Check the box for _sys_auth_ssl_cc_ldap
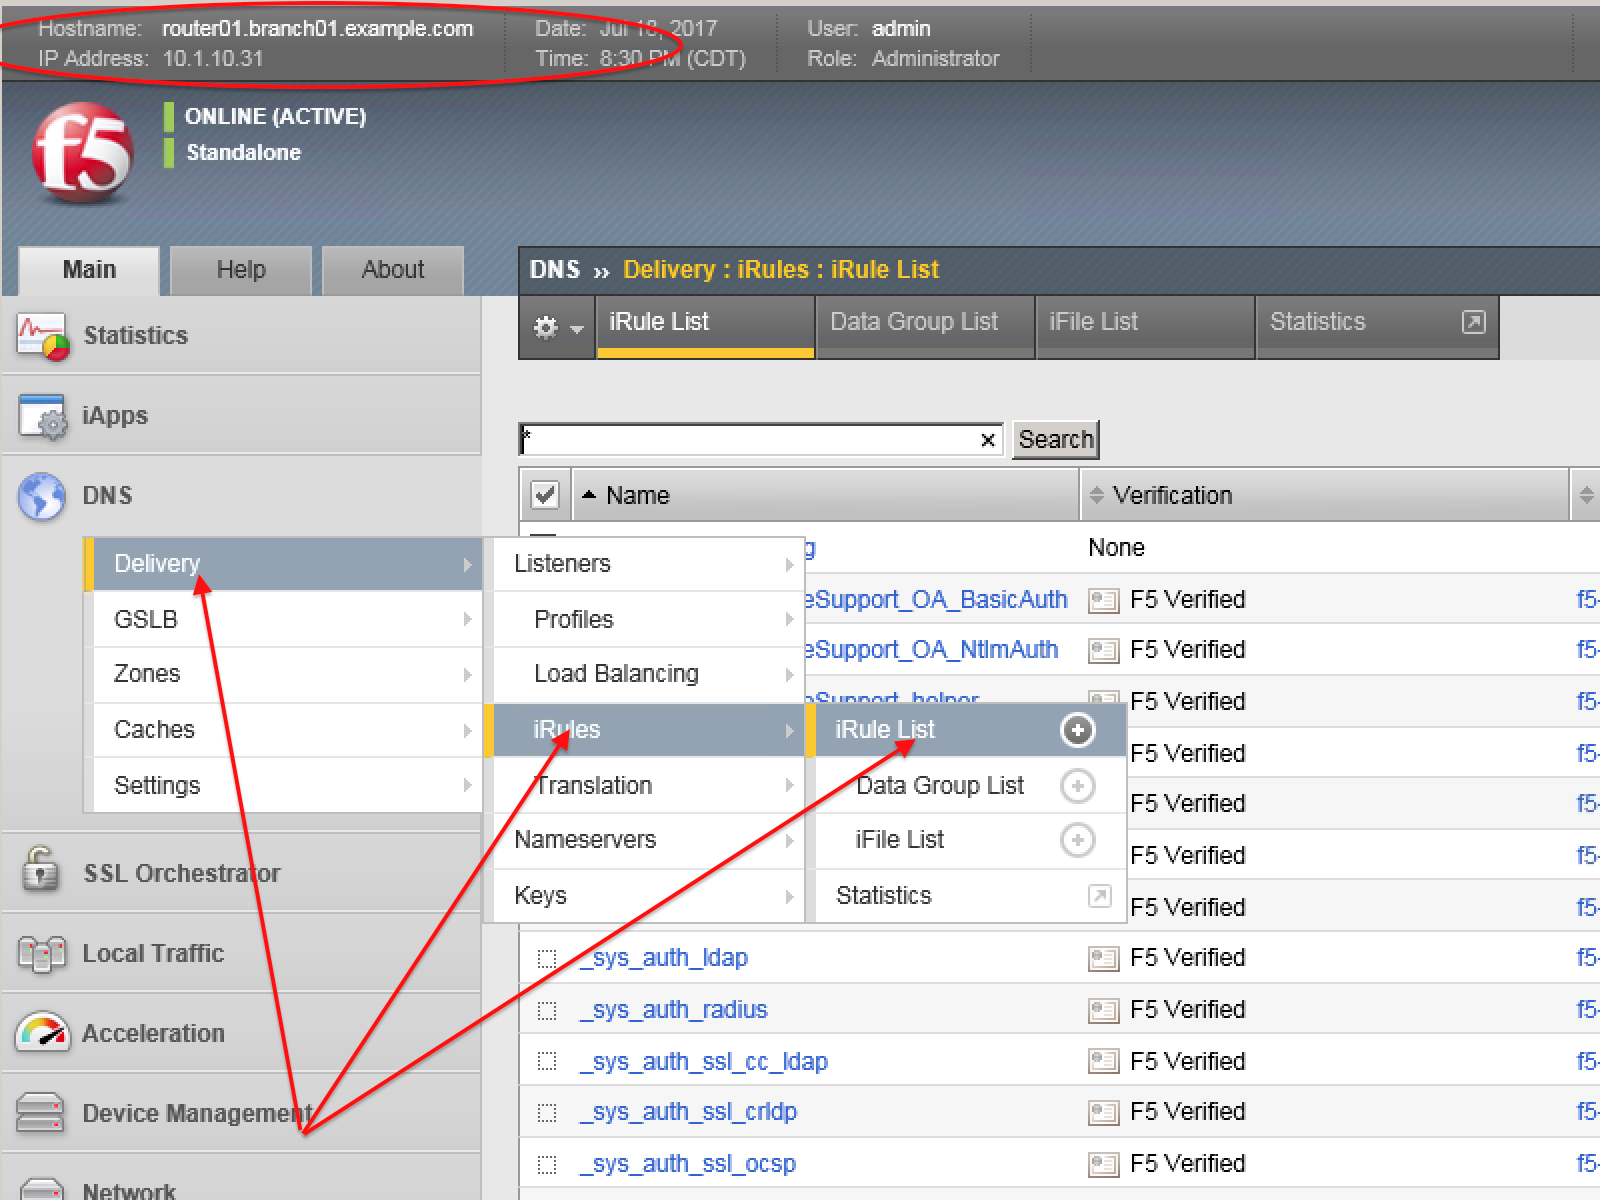Viewport: 1600px width, 1200px height. pyautogui.click(x=547, y=1061)
